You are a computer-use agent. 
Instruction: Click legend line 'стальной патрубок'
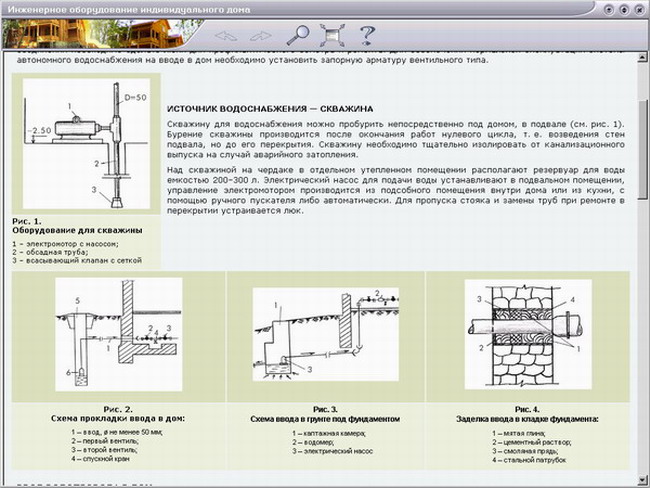pos(535,460)
